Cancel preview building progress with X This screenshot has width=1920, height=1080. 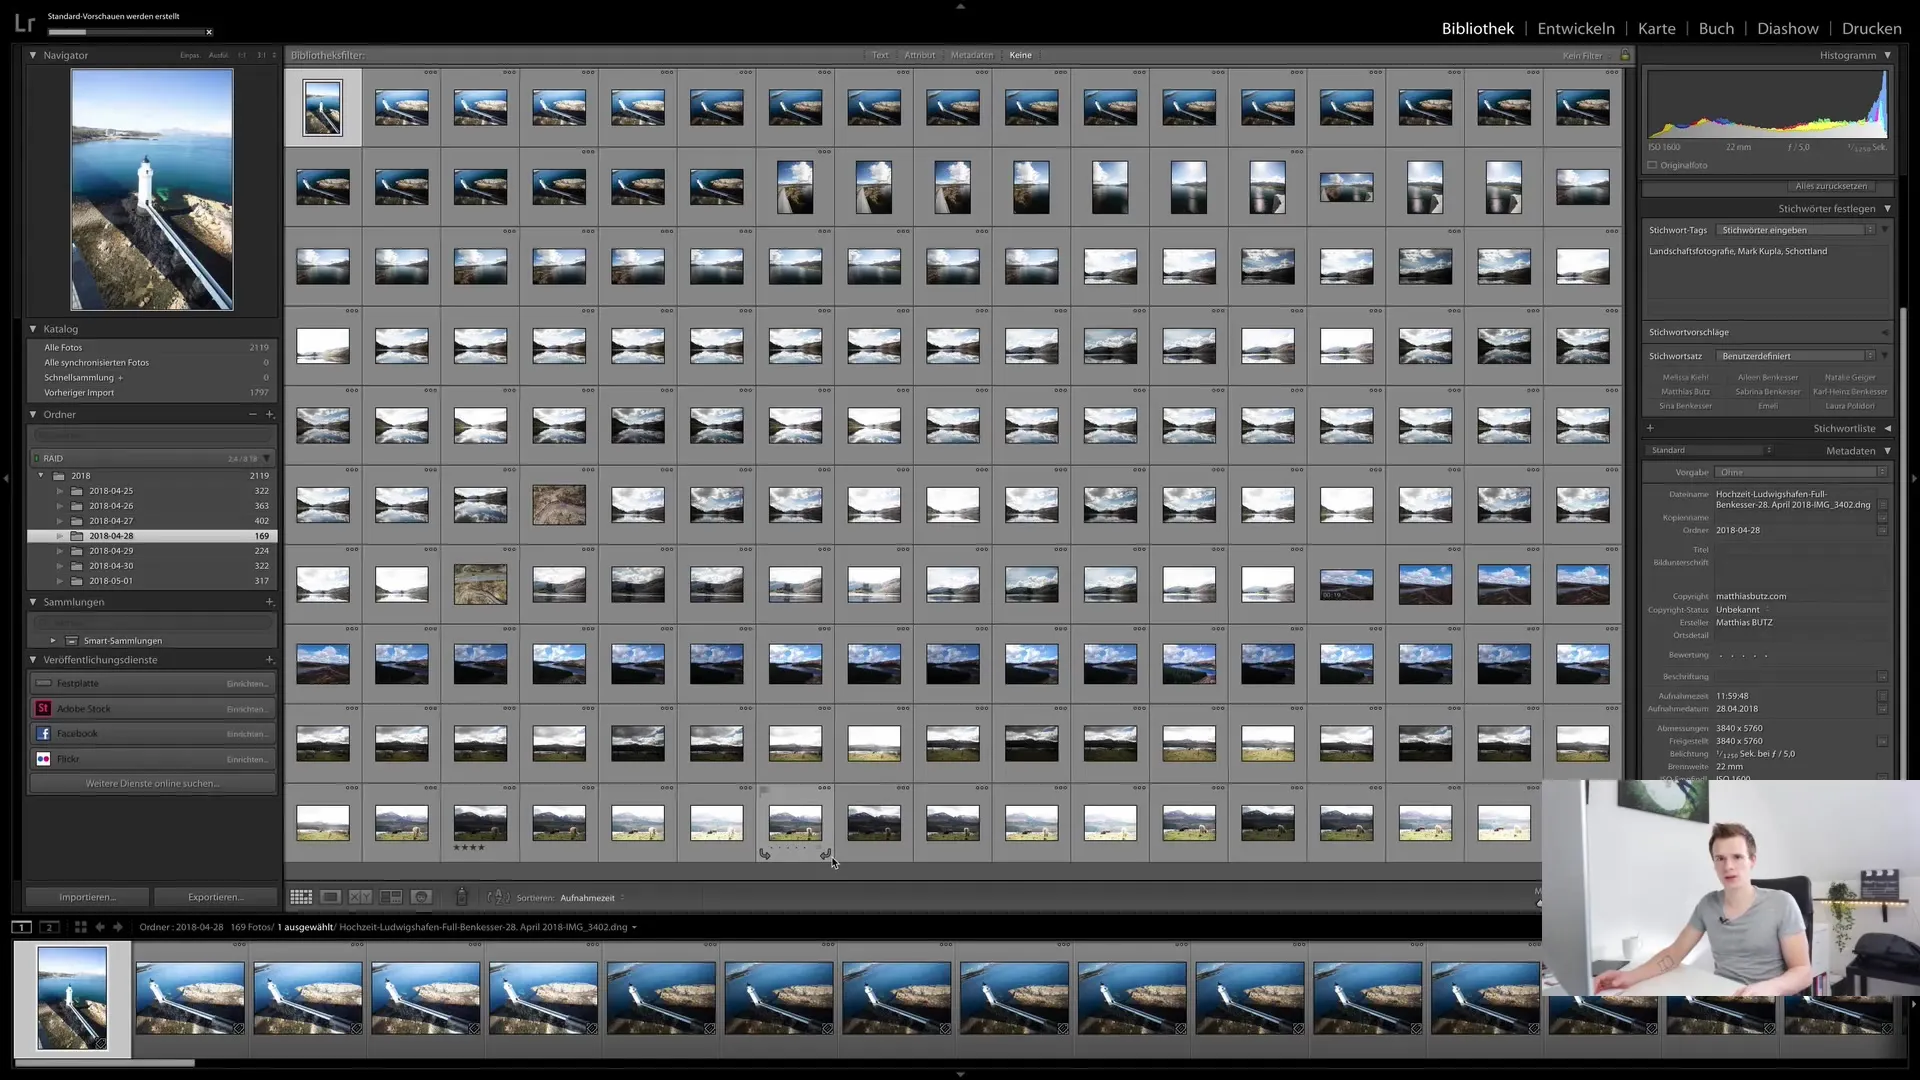[209, 32]
